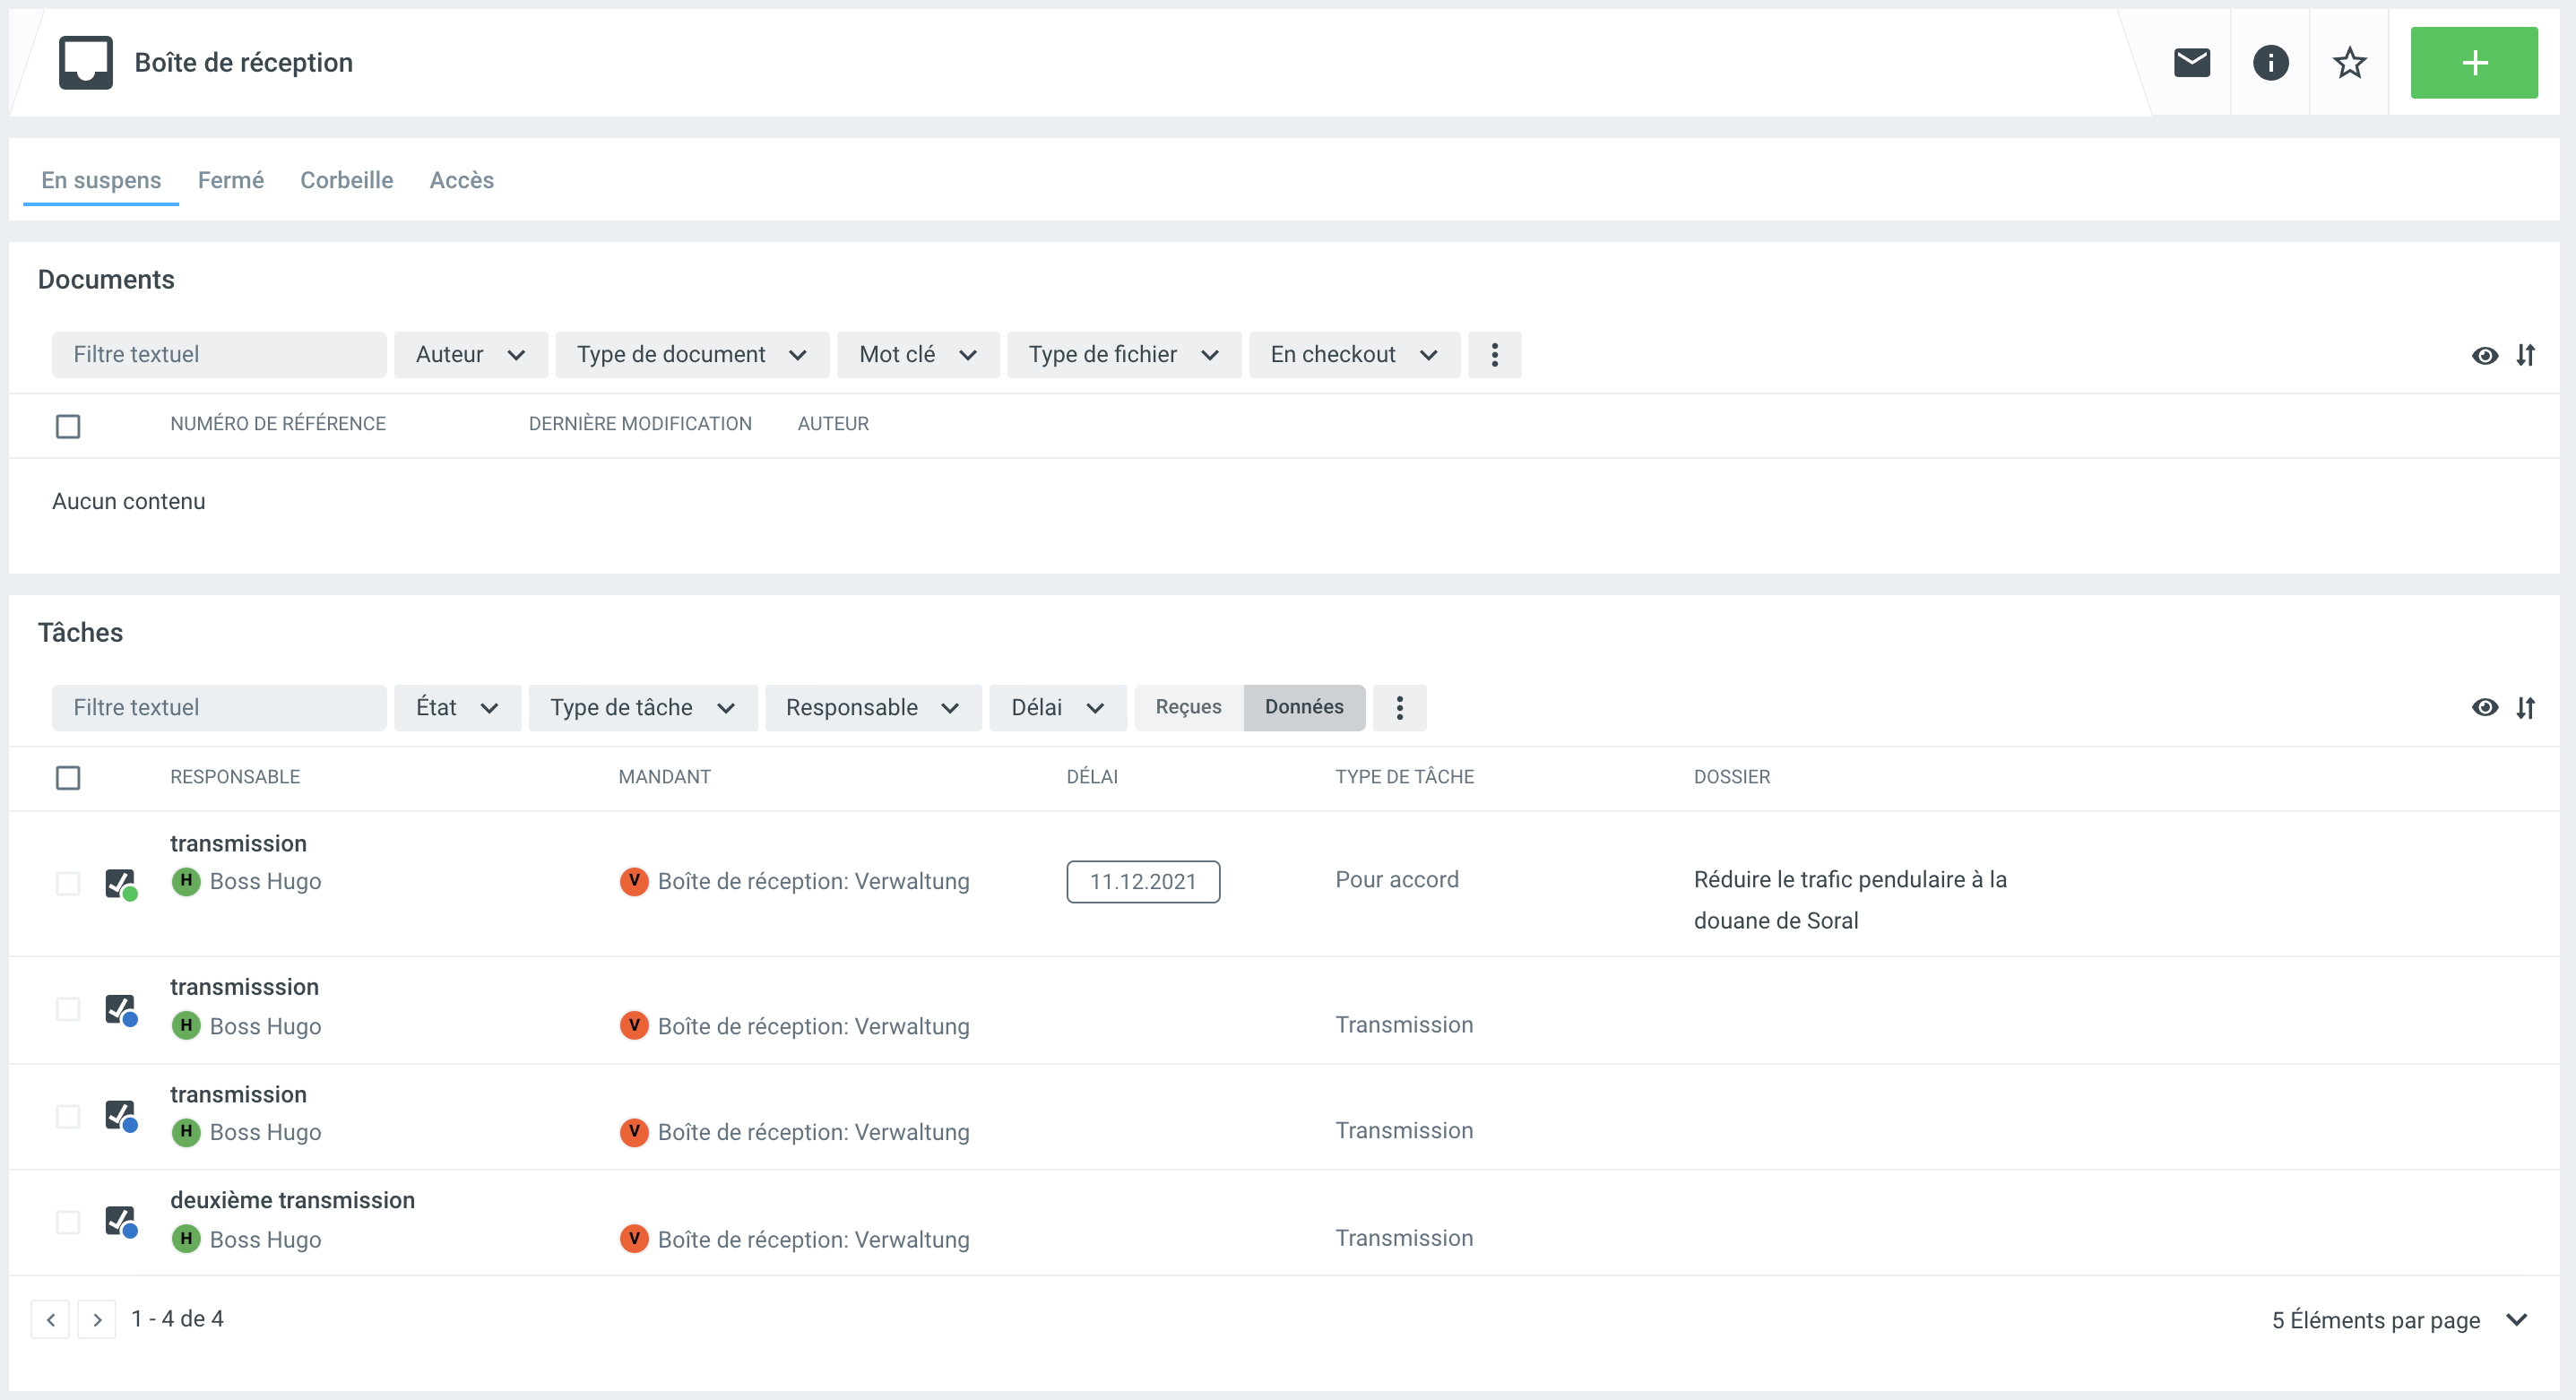
Task: Check the select-all checkbox in Tâches header
Action: (68, 777)
